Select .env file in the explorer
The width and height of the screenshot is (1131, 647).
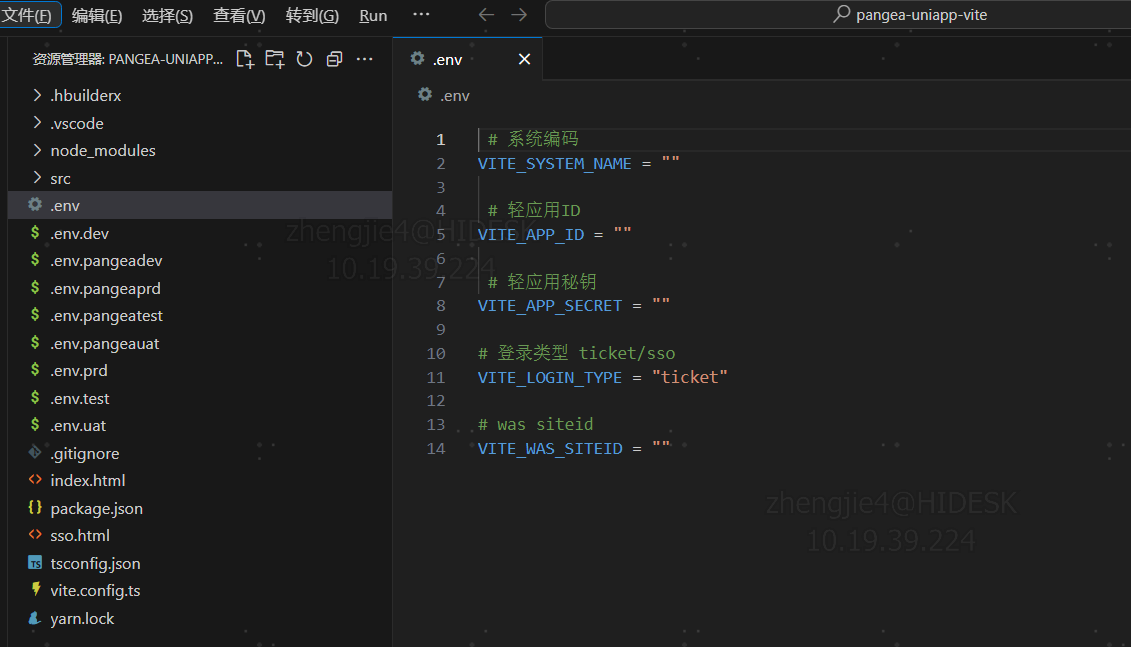pos(200,206)
